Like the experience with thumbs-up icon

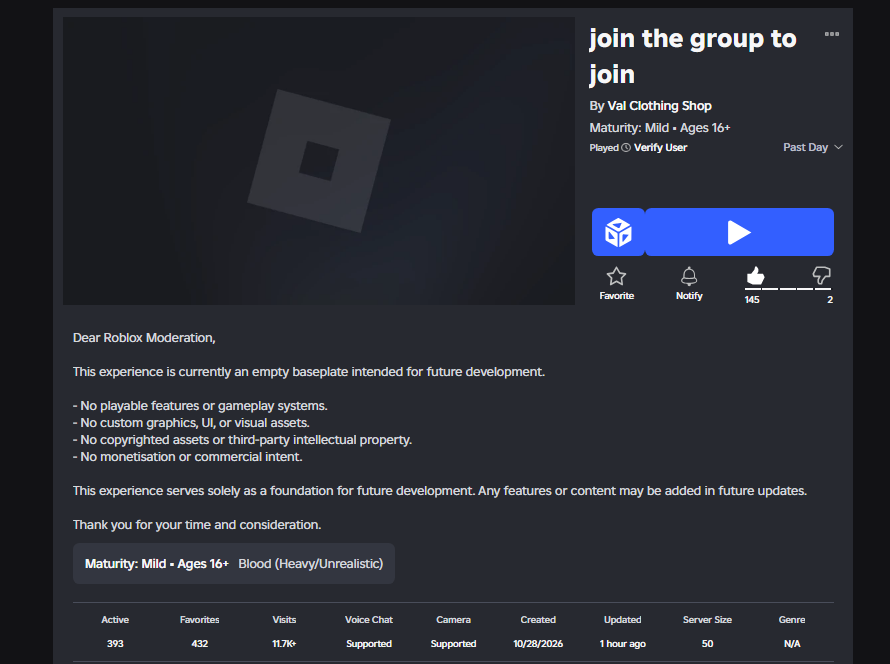click(x=755, y=276)
